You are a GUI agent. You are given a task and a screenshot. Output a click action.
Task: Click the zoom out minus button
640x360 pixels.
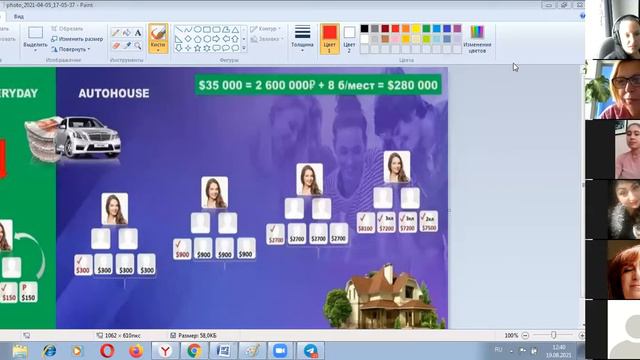(x=525, y=336)
